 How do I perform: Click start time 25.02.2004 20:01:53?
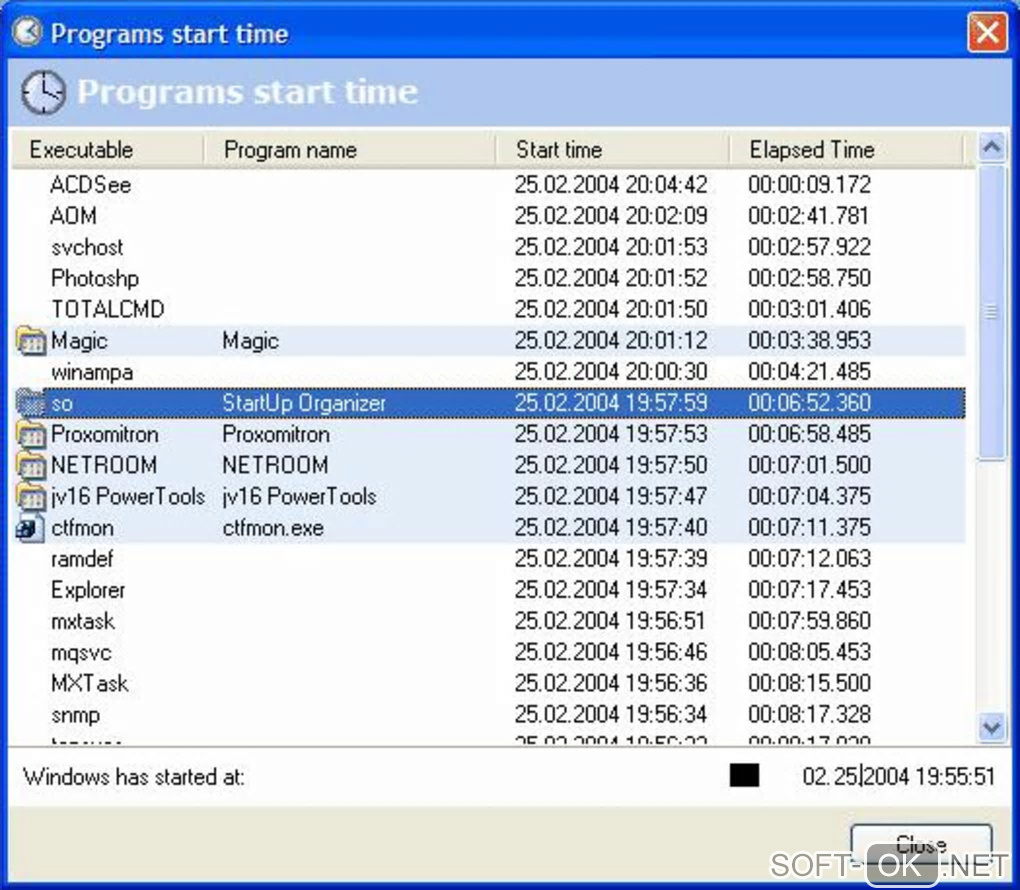point(611,247)
